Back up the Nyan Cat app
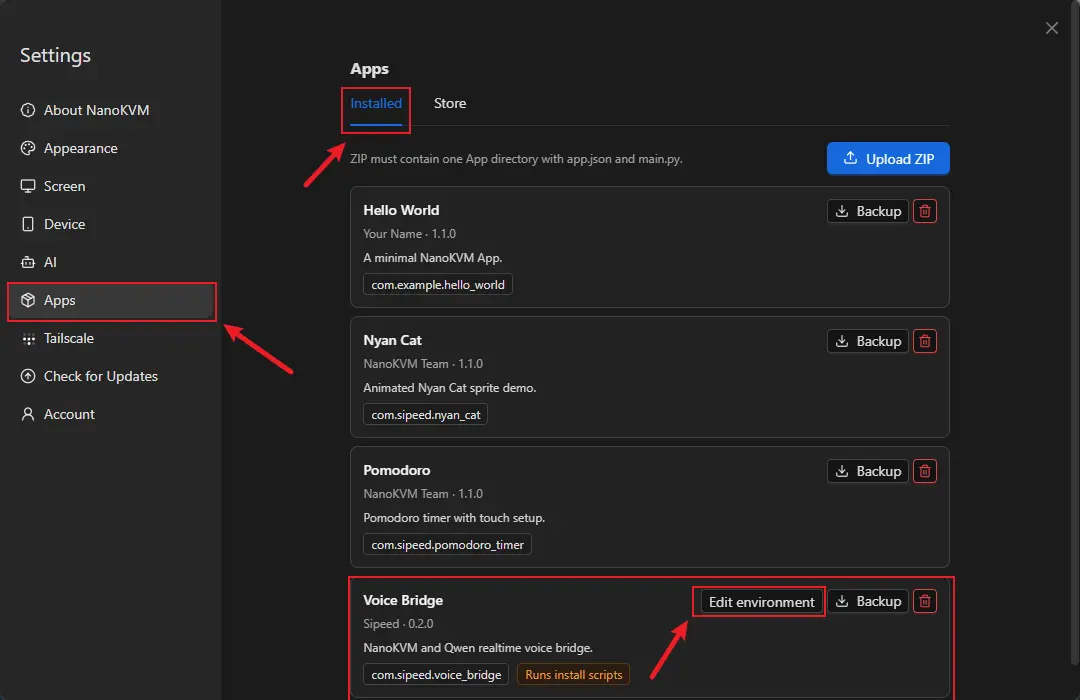 [x=868, y=341]
